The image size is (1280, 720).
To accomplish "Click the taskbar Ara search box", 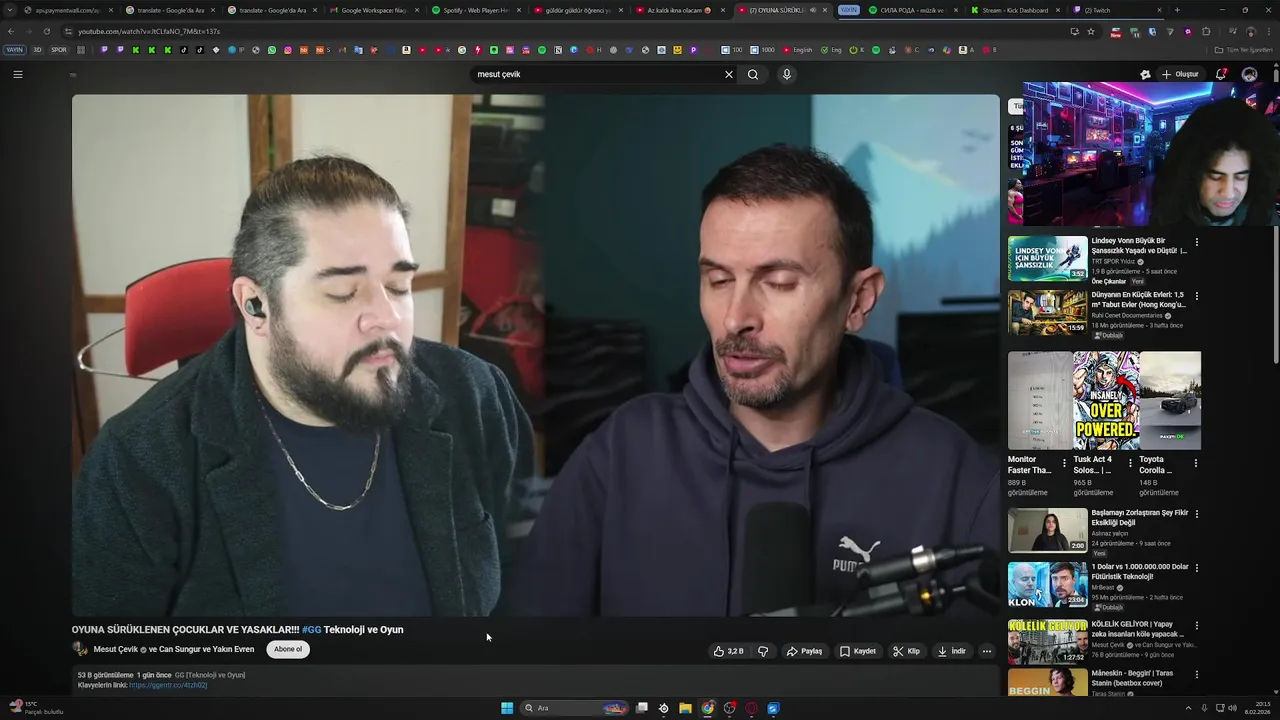I will tap(574, 708).
